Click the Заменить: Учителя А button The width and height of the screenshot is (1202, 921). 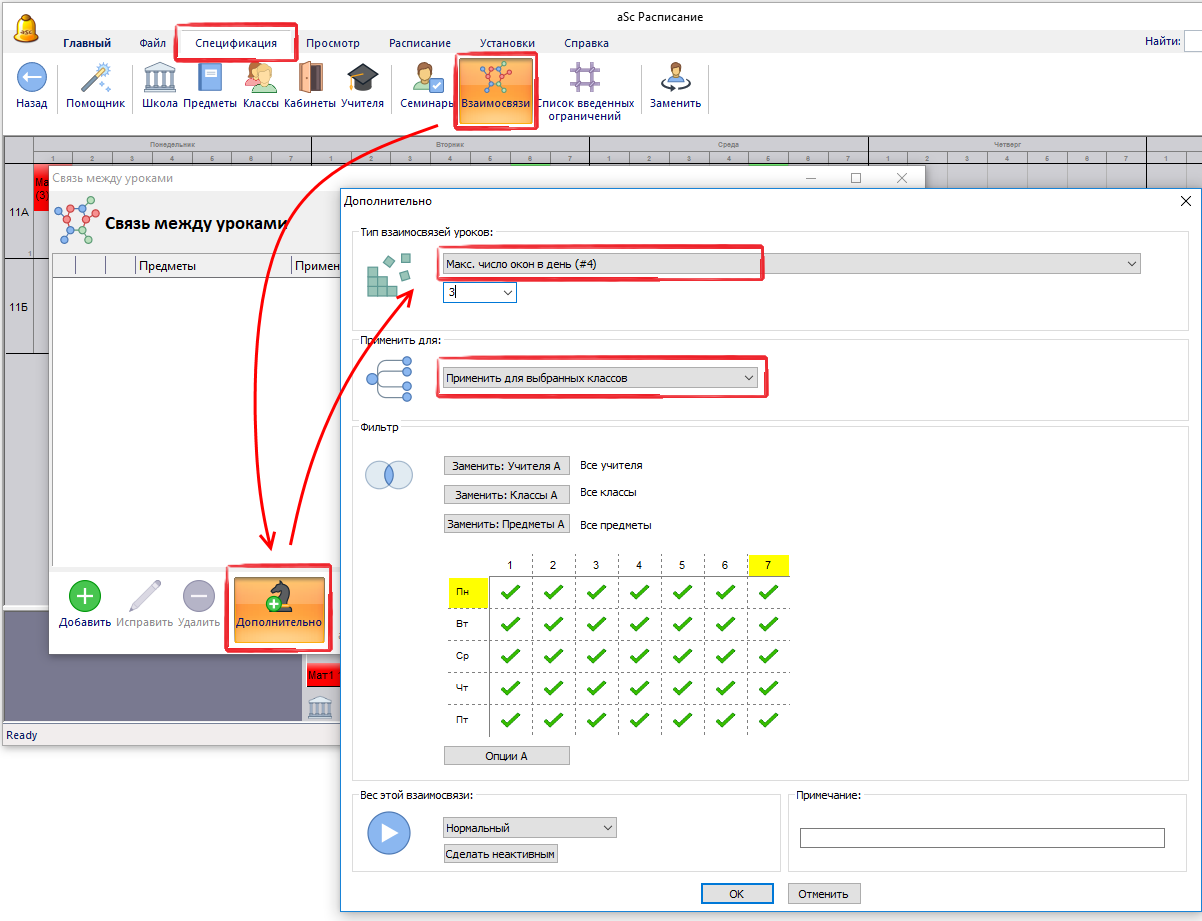(x=506, y=466)
